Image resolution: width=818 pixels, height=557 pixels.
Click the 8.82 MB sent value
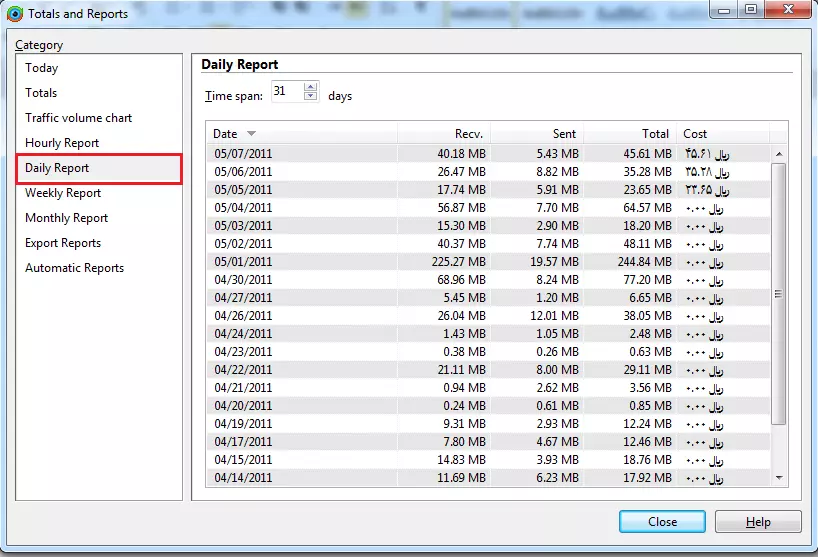click(558, 172)
